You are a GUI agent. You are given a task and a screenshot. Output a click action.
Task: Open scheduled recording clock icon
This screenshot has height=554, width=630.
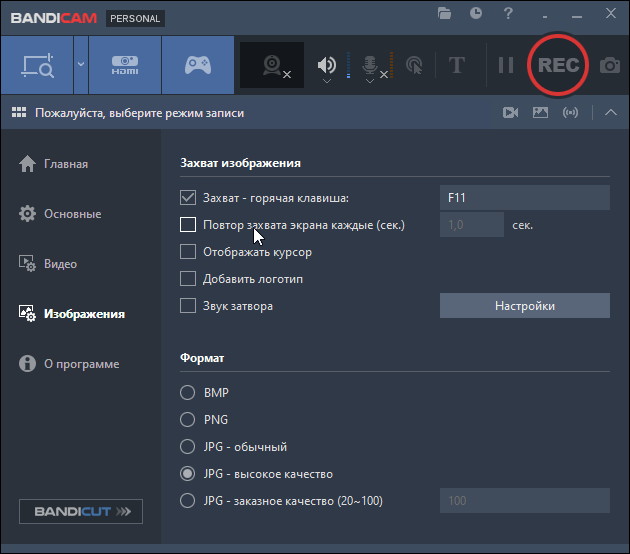click(476, 13)
